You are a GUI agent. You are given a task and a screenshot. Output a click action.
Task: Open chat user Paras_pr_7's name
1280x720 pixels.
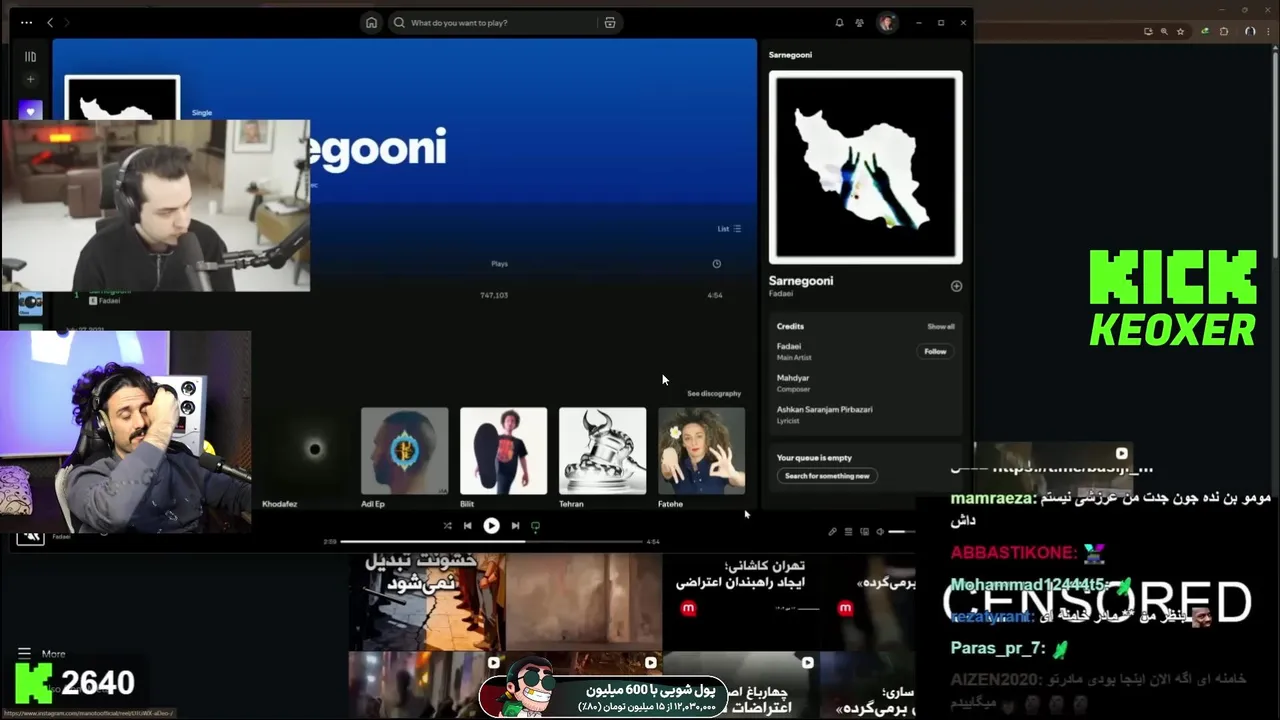point(998,648)
